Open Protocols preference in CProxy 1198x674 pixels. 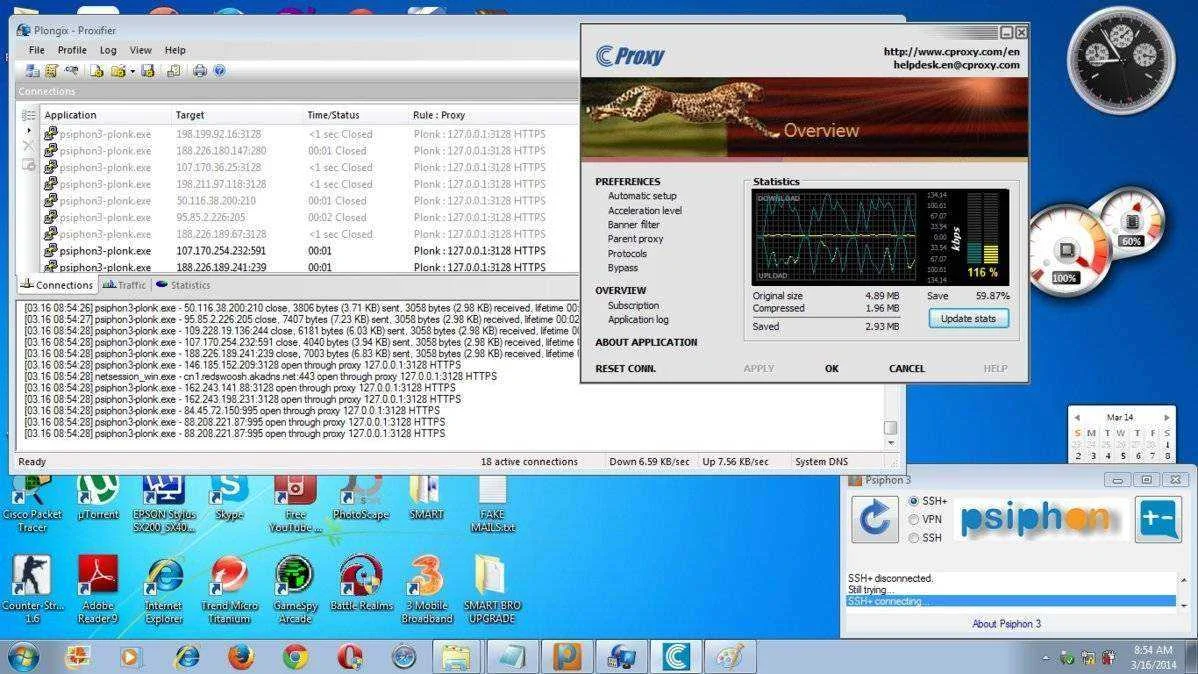point(627,254)
